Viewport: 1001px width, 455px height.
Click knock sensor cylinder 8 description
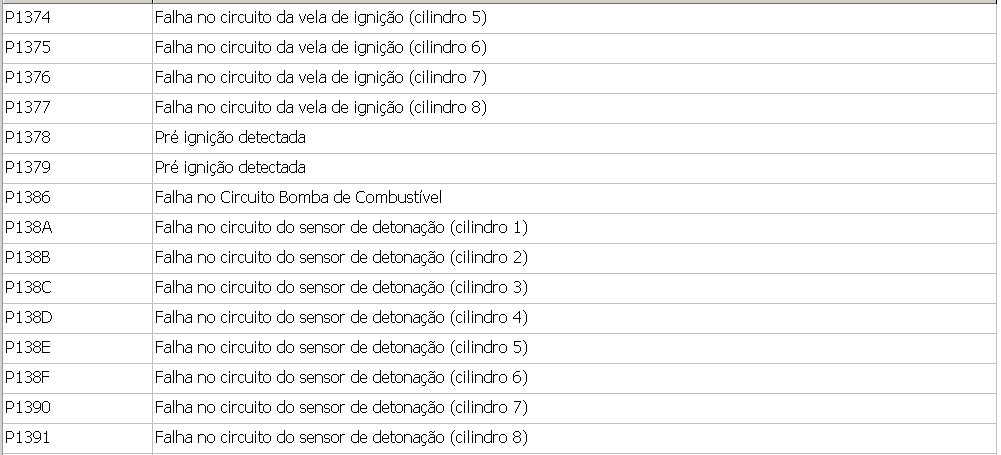tap(341, 438)
